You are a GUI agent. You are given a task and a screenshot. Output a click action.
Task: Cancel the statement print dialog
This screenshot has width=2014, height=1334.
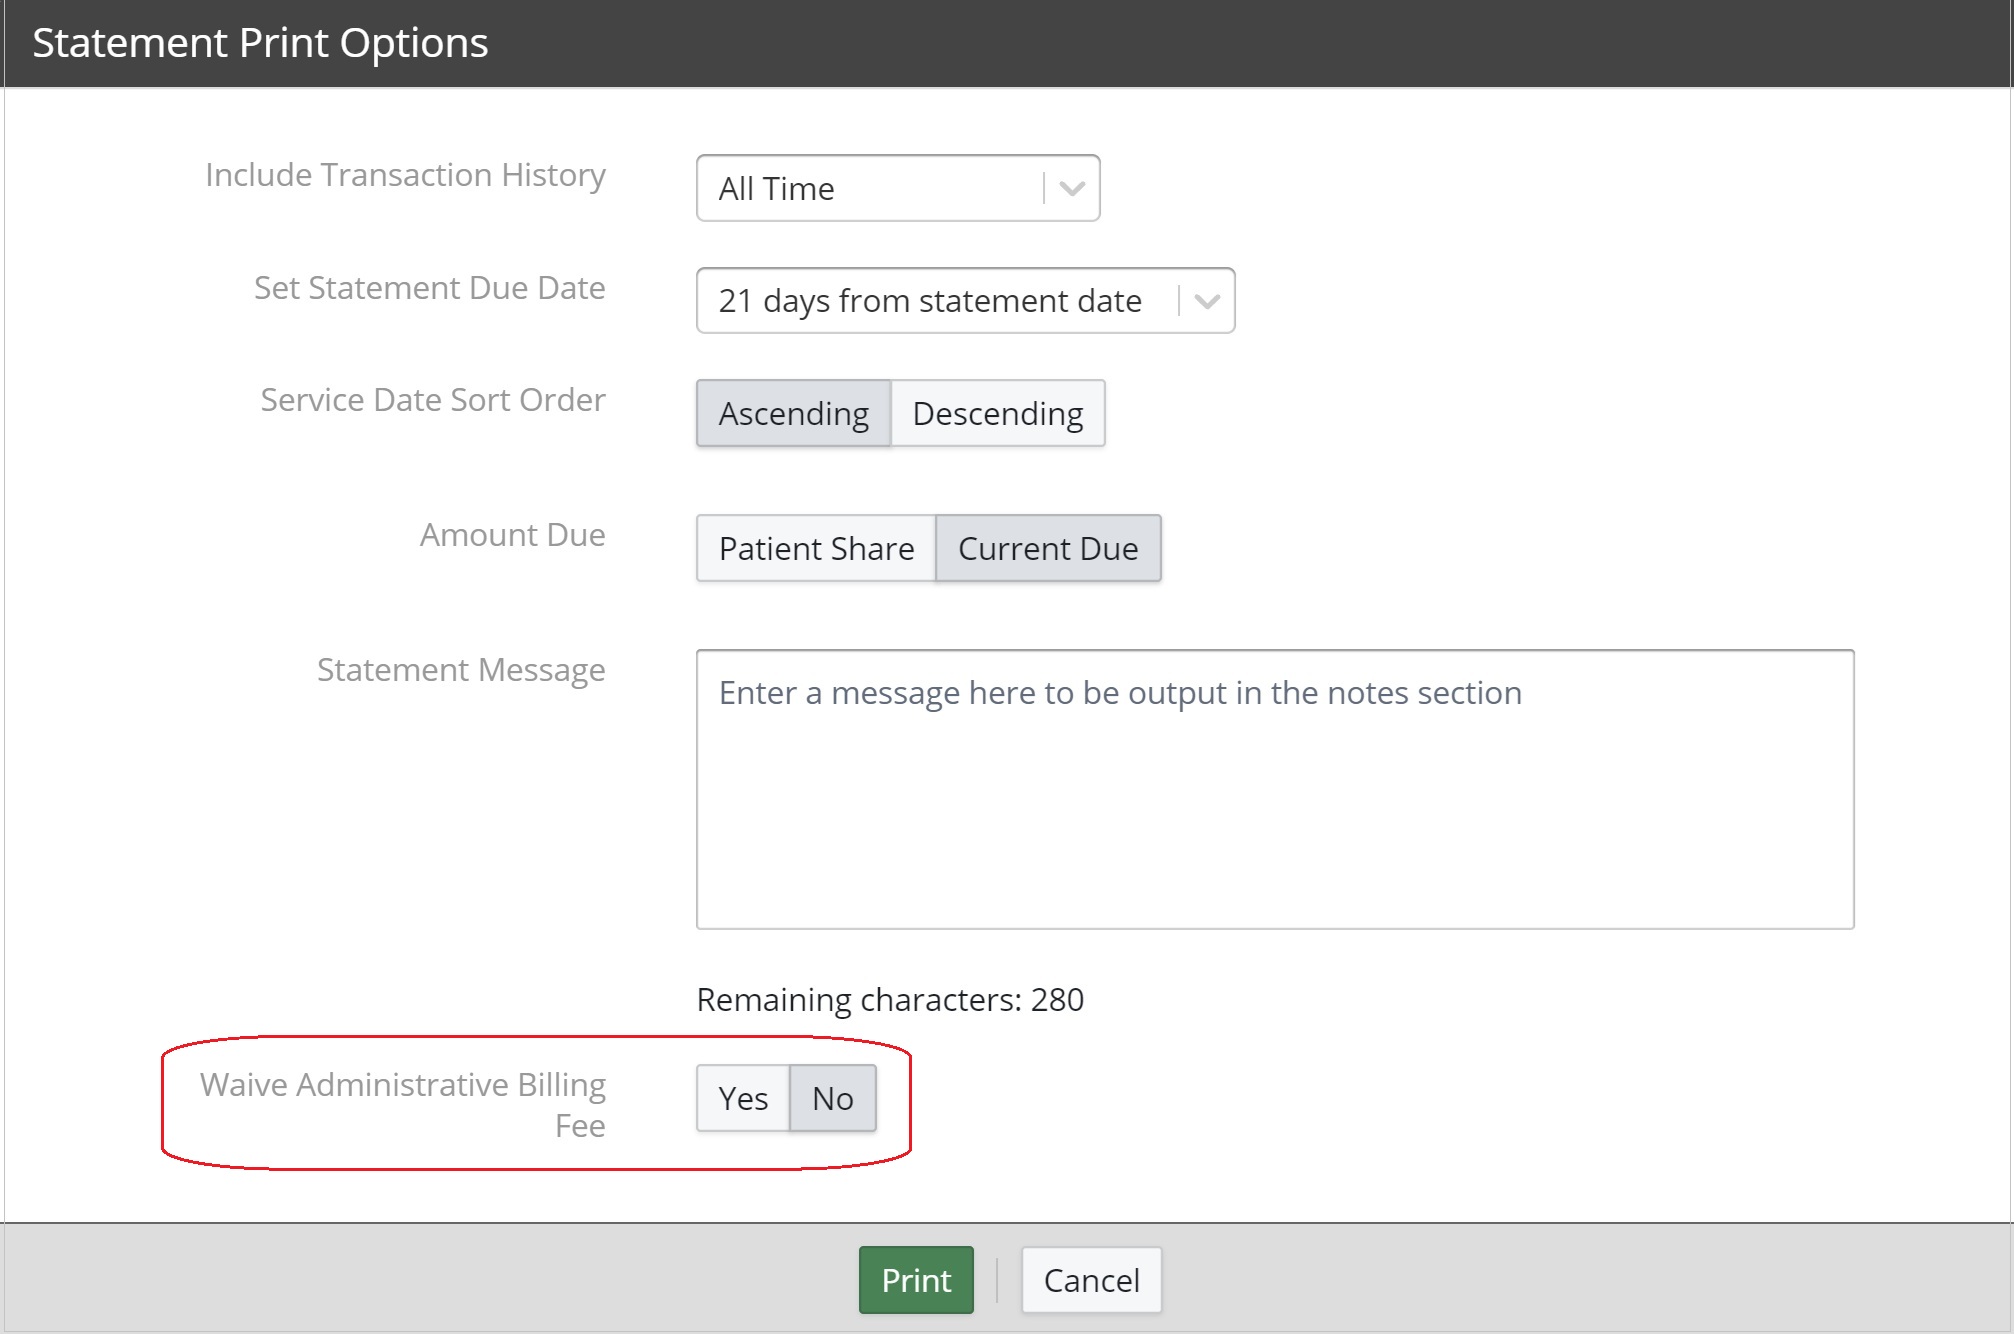pyautogui.click(x=1090, y=1280)
